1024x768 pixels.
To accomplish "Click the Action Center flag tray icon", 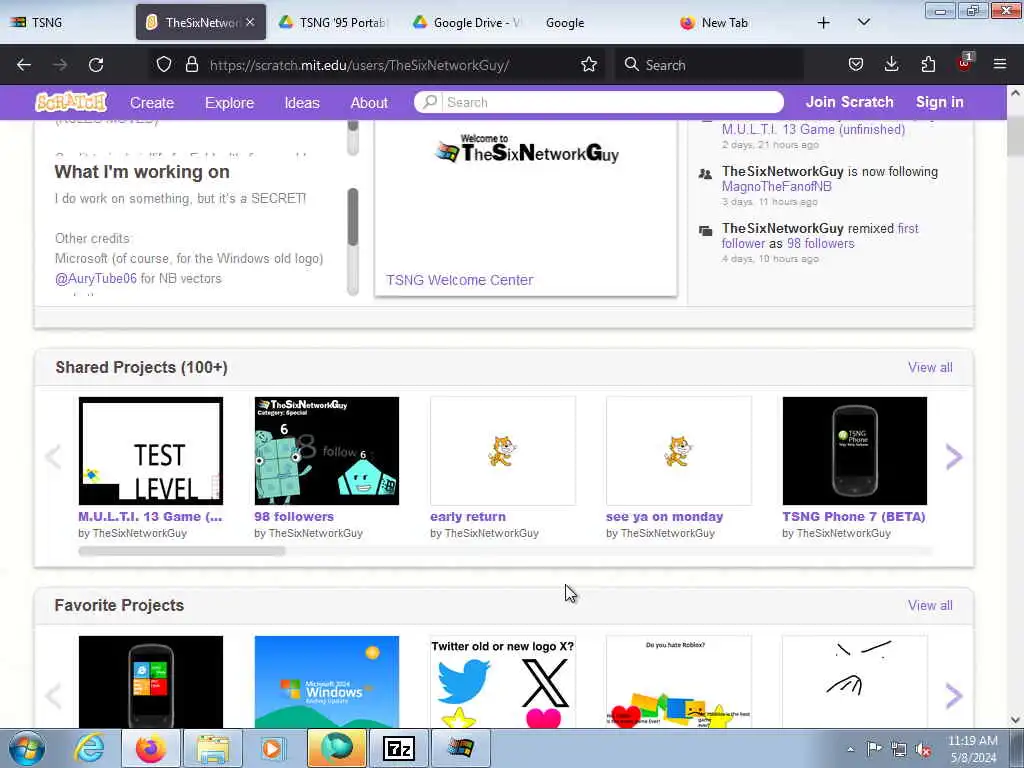I will [874, 749].
